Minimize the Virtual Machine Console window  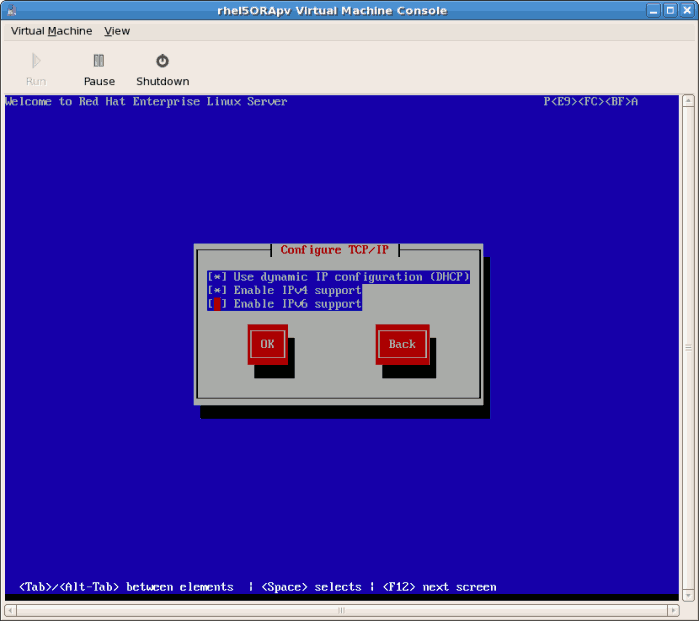pos(653,10)
